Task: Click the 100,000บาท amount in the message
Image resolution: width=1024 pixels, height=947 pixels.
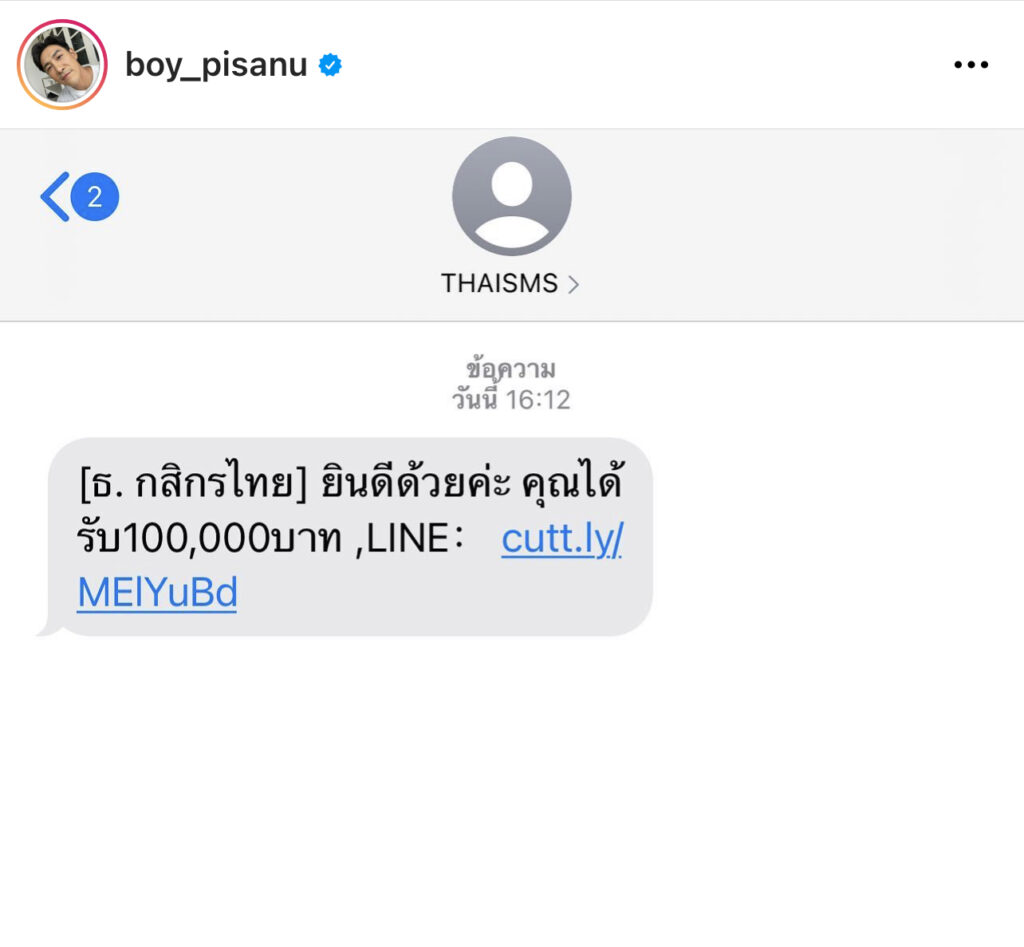Action: (231, 539)
